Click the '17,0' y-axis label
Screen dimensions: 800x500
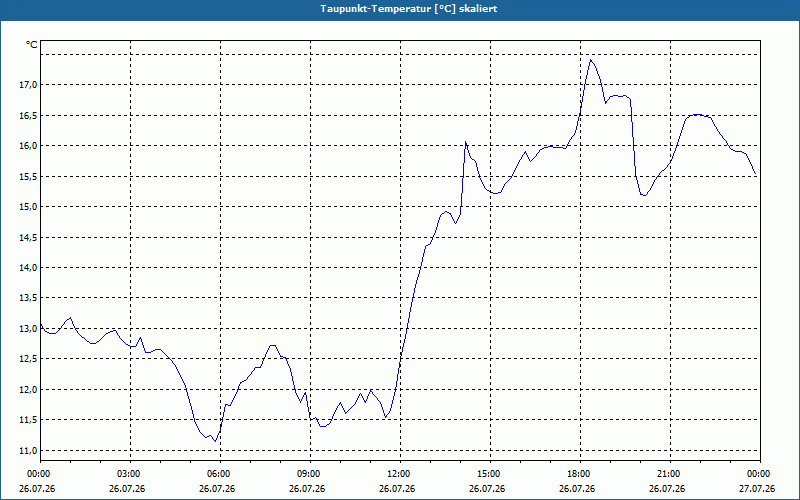28,85
